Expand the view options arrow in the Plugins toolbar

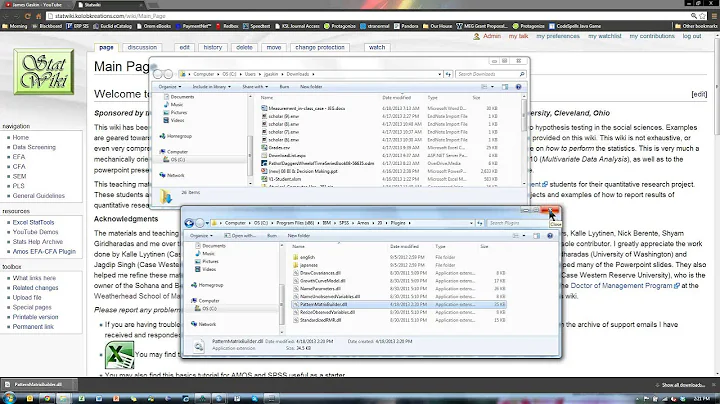coord(523,236)
